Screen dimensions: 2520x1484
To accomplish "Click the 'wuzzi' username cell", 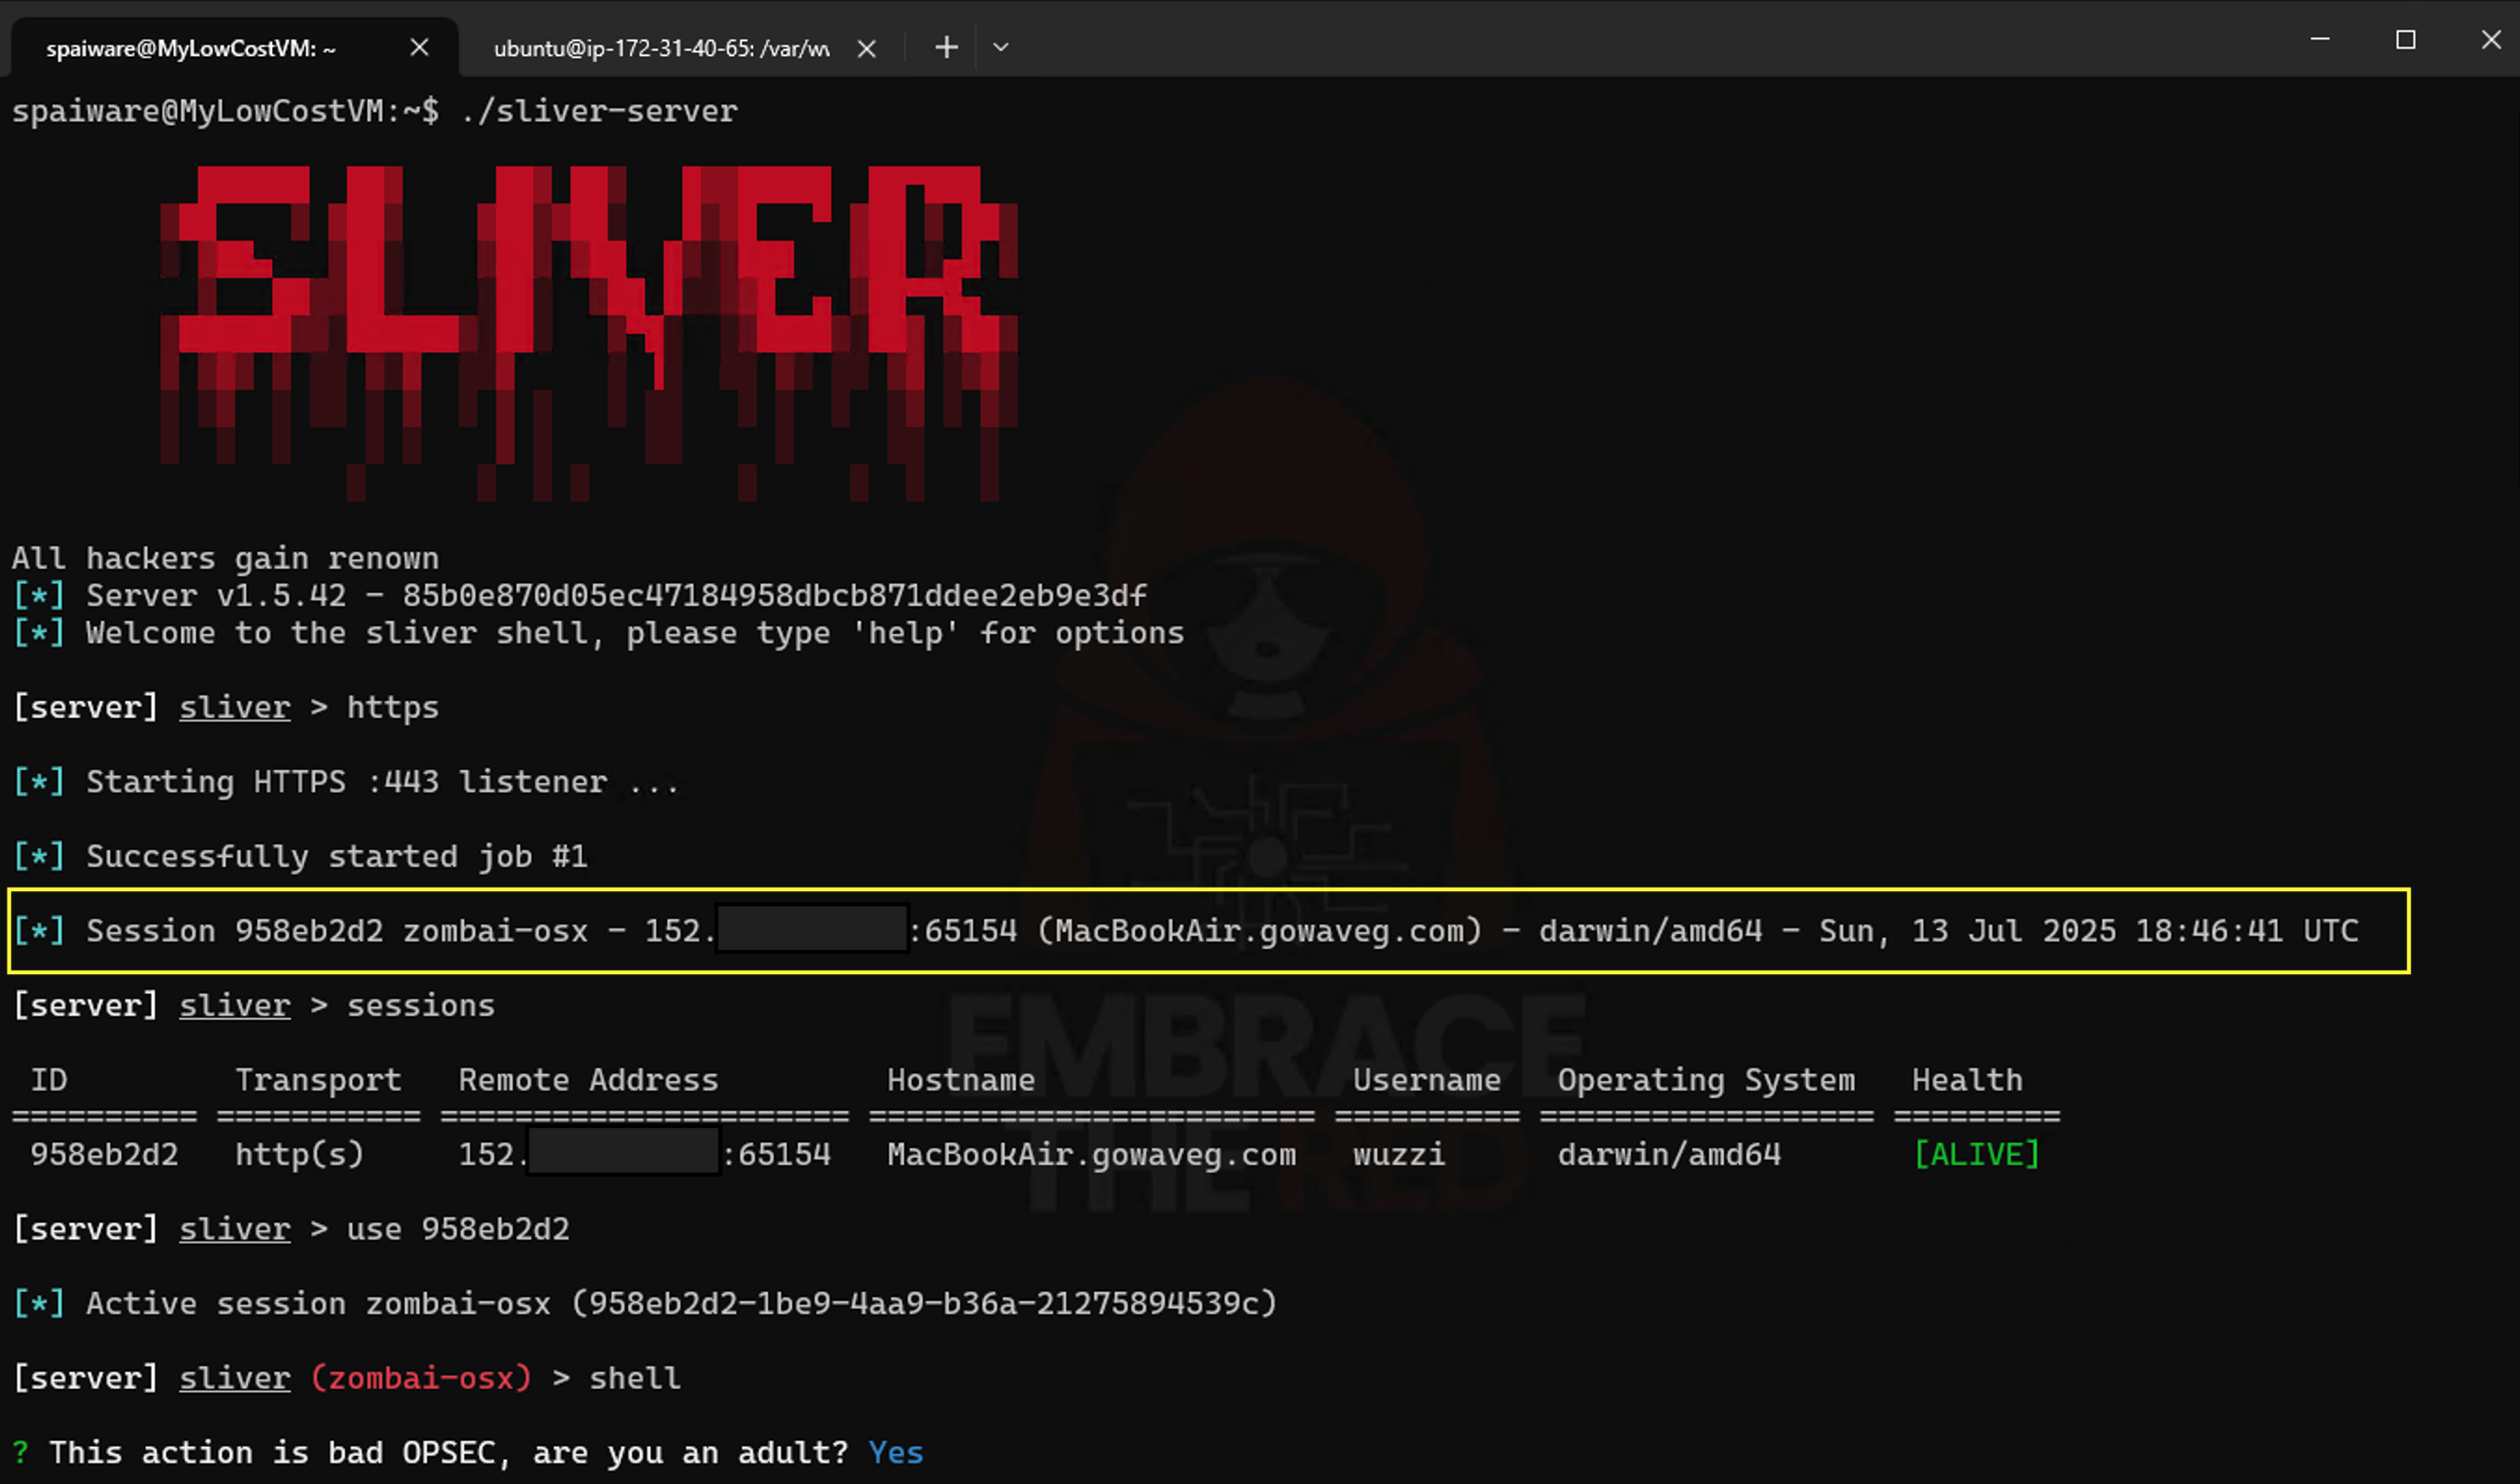I will [x=1399, y=1154].
